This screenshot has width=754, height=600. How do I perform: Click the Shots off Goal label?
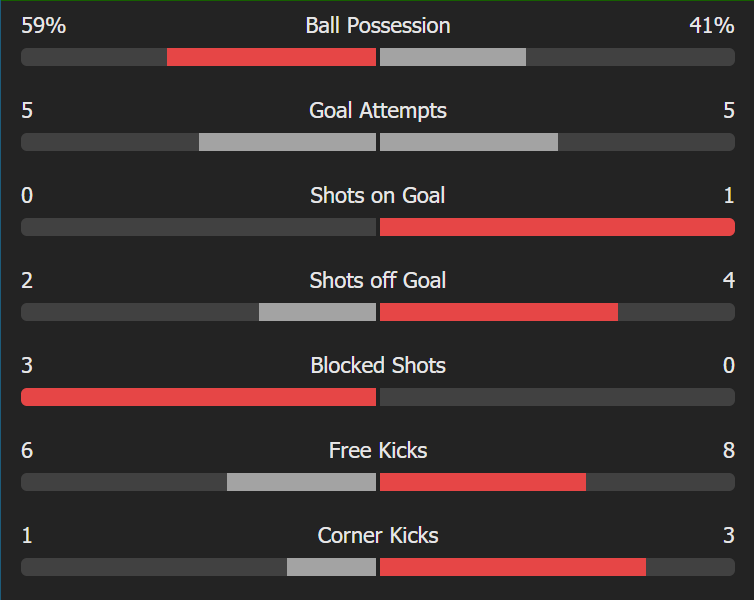(377, 281)
